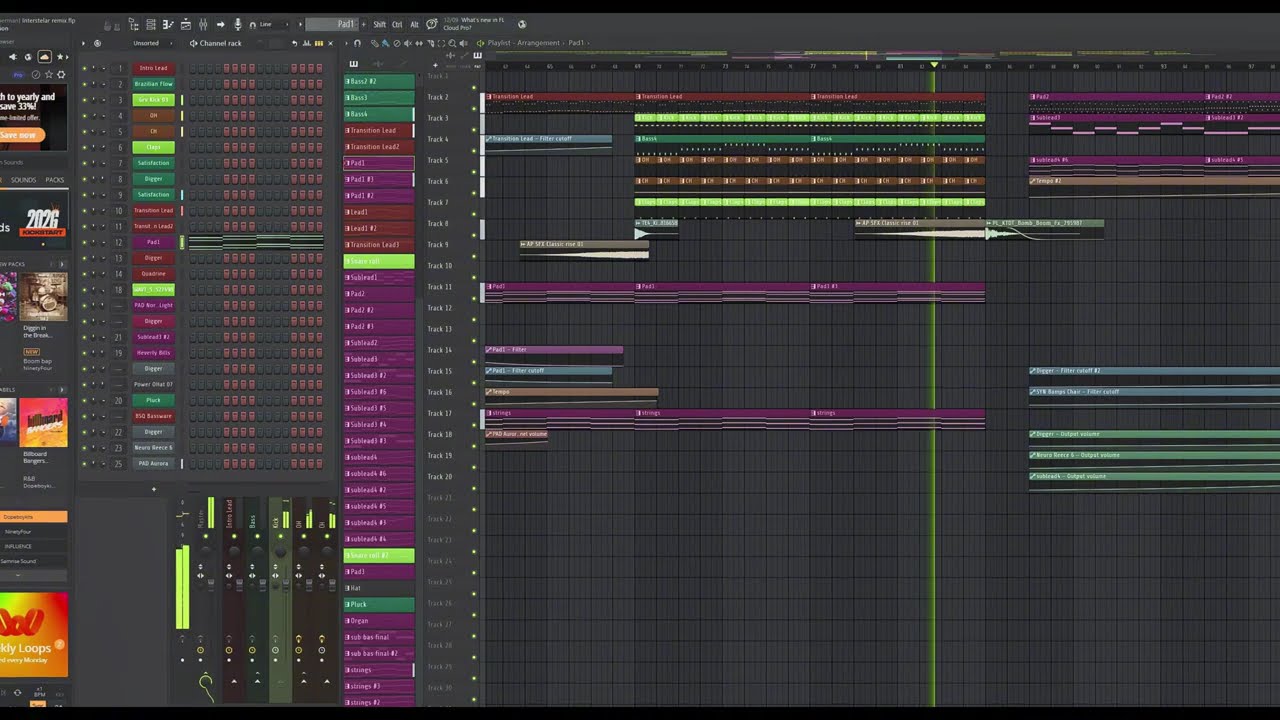Click the Ctrl modifier button

[x=397, y=24]
